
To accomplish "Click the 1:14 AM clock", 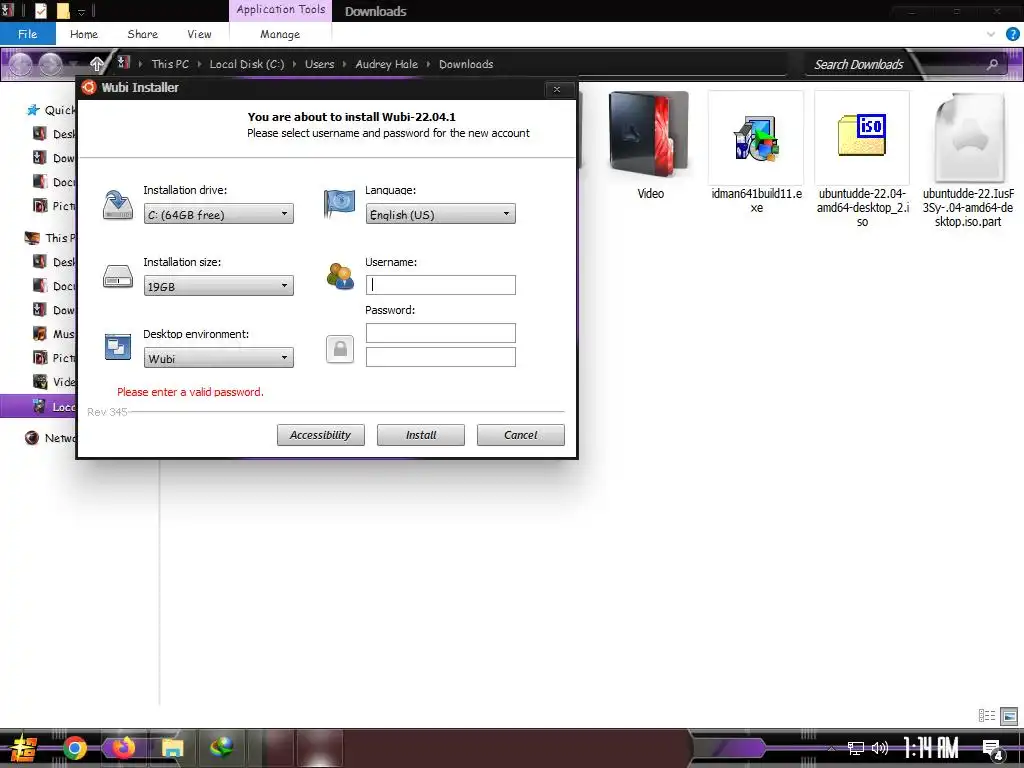I will click(x=931, y=748).
